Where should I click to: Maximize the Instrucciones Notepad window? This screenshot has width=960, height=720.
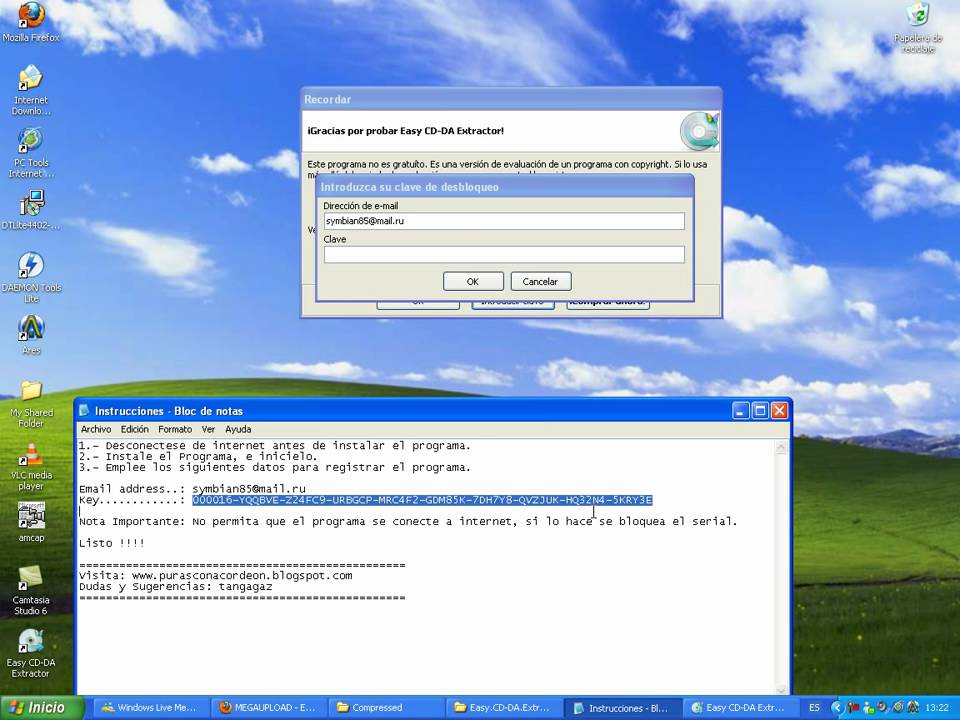point(760,411)
